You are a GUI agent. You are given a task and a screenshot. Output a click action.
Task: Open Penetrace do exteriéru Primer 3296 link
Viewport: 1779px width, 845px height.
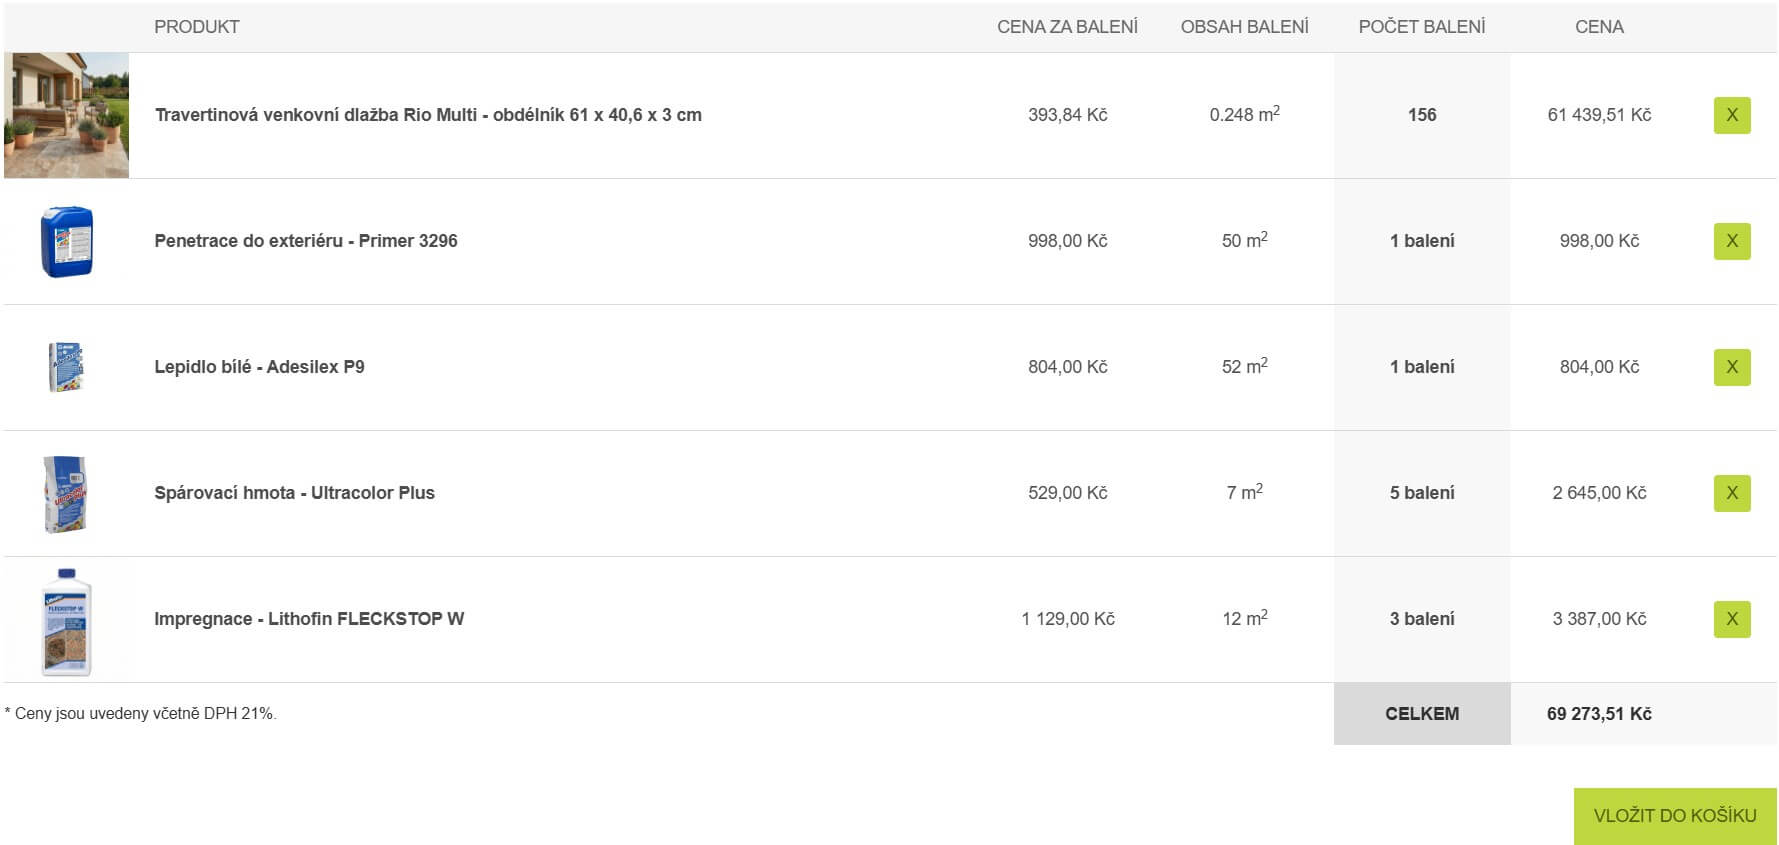305,241
